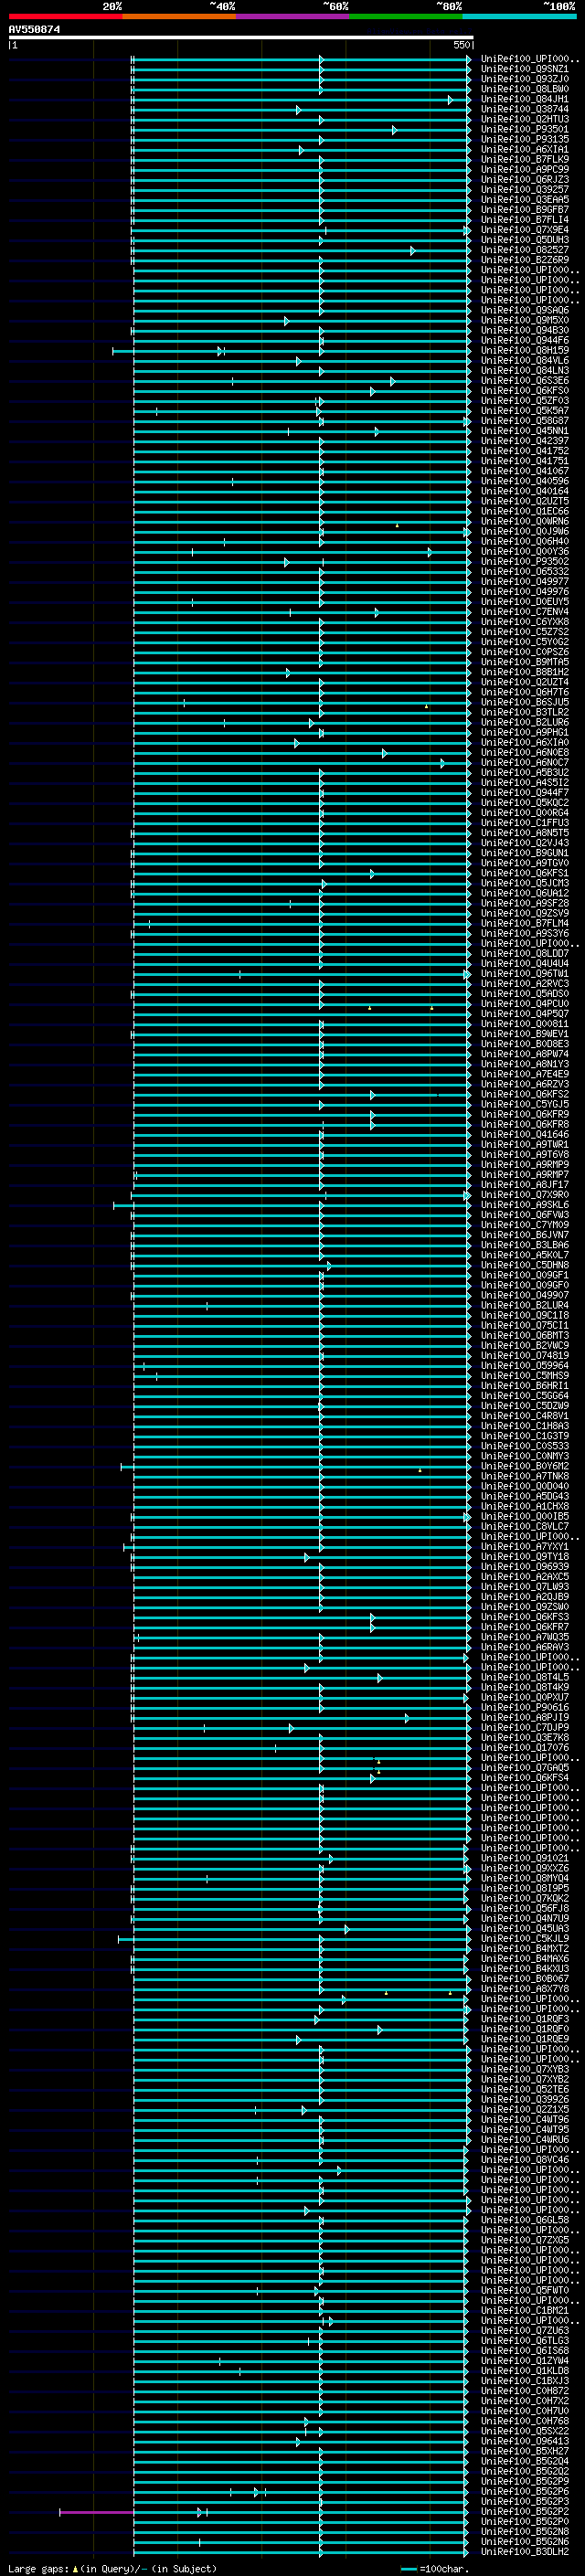The height and width of the screenshot is (2576, 585).
Task: Select hit label UniRef100_A7TNK8
Action: 524,1476
